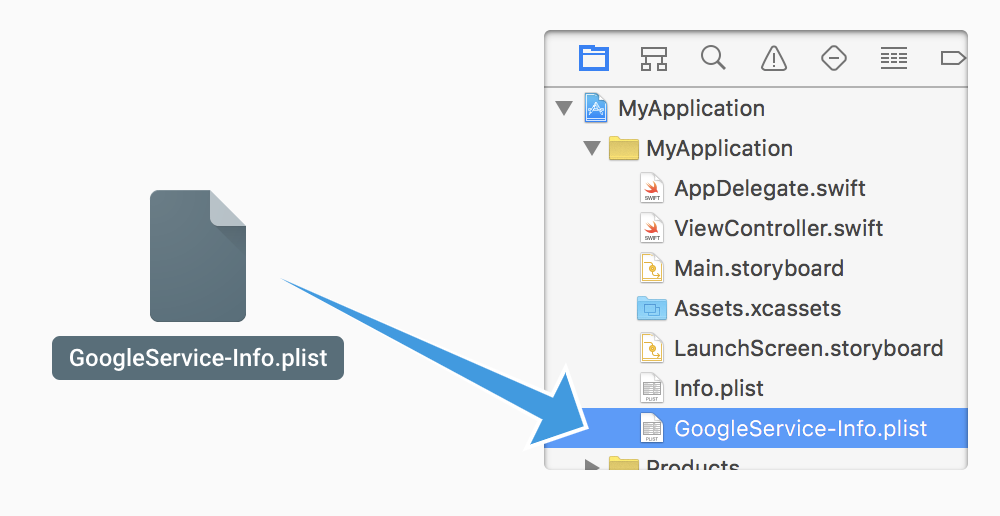Viewport: 1000px width, 516px height.
Task: Select the MyApplication group folder name
Action: (x=719, y=149)
